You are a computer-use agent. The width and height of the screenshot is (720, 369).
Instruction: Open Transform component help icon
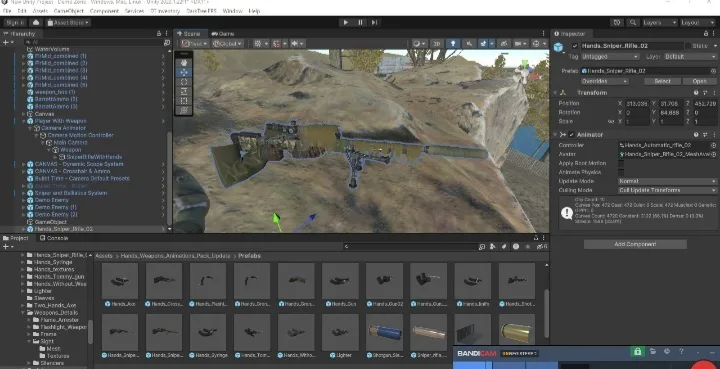(x=696, y=93)
